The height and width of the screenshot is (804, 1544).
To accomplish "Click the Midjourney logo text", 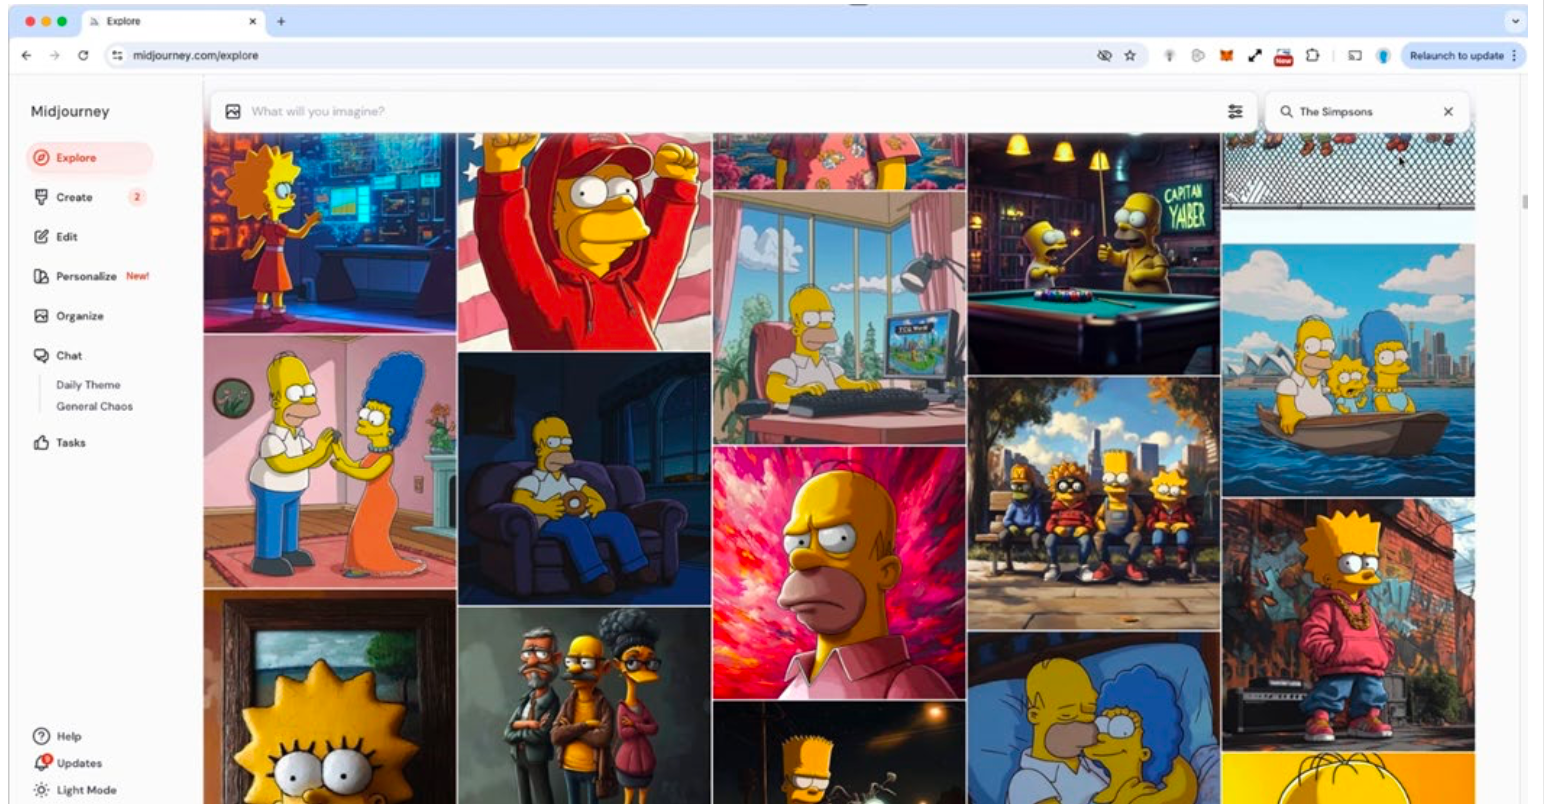I will [x=70, y=112].
